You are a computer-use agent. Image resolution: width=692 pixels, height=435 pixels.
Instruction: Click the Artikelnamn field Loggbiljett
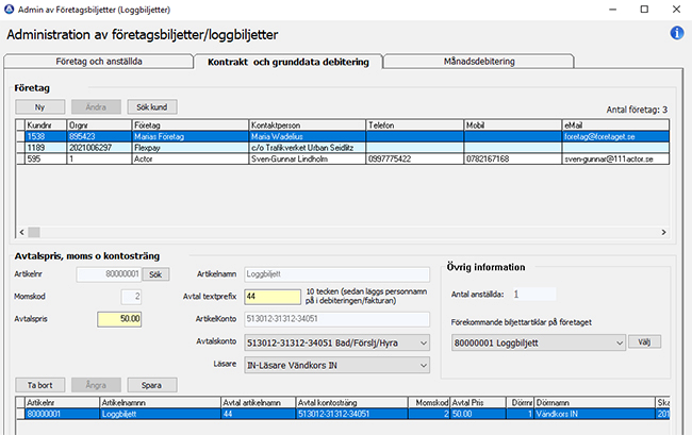(x=337, y=274)
